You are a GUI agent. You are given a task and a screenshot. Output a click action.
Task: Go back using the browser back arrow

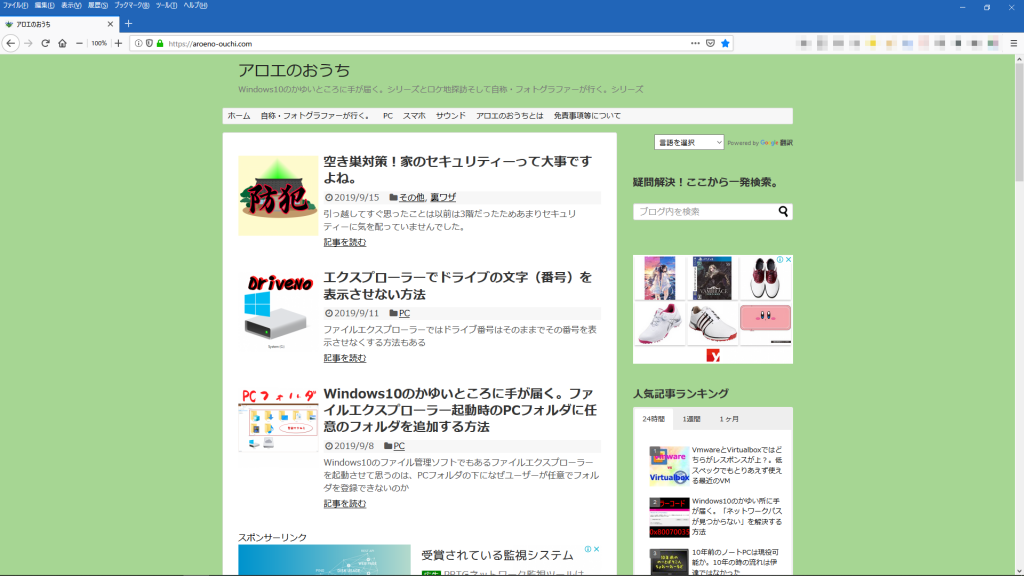click(x=11, y=44)
